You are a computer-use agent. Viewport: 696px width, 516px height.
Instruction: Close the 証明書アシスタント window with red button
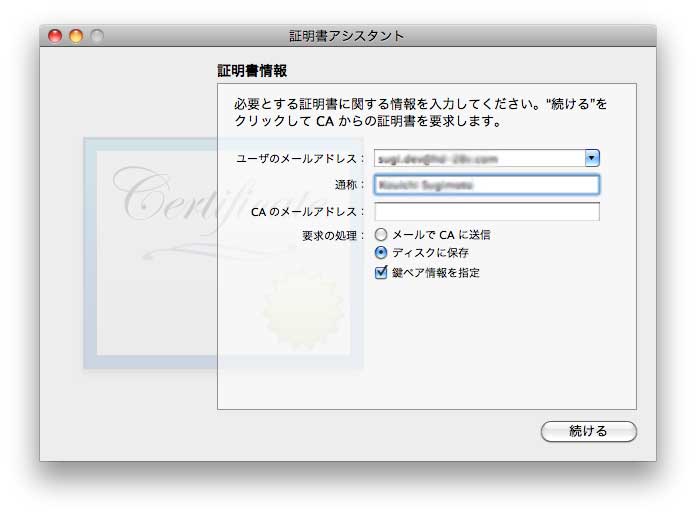(x=55, y=36)
